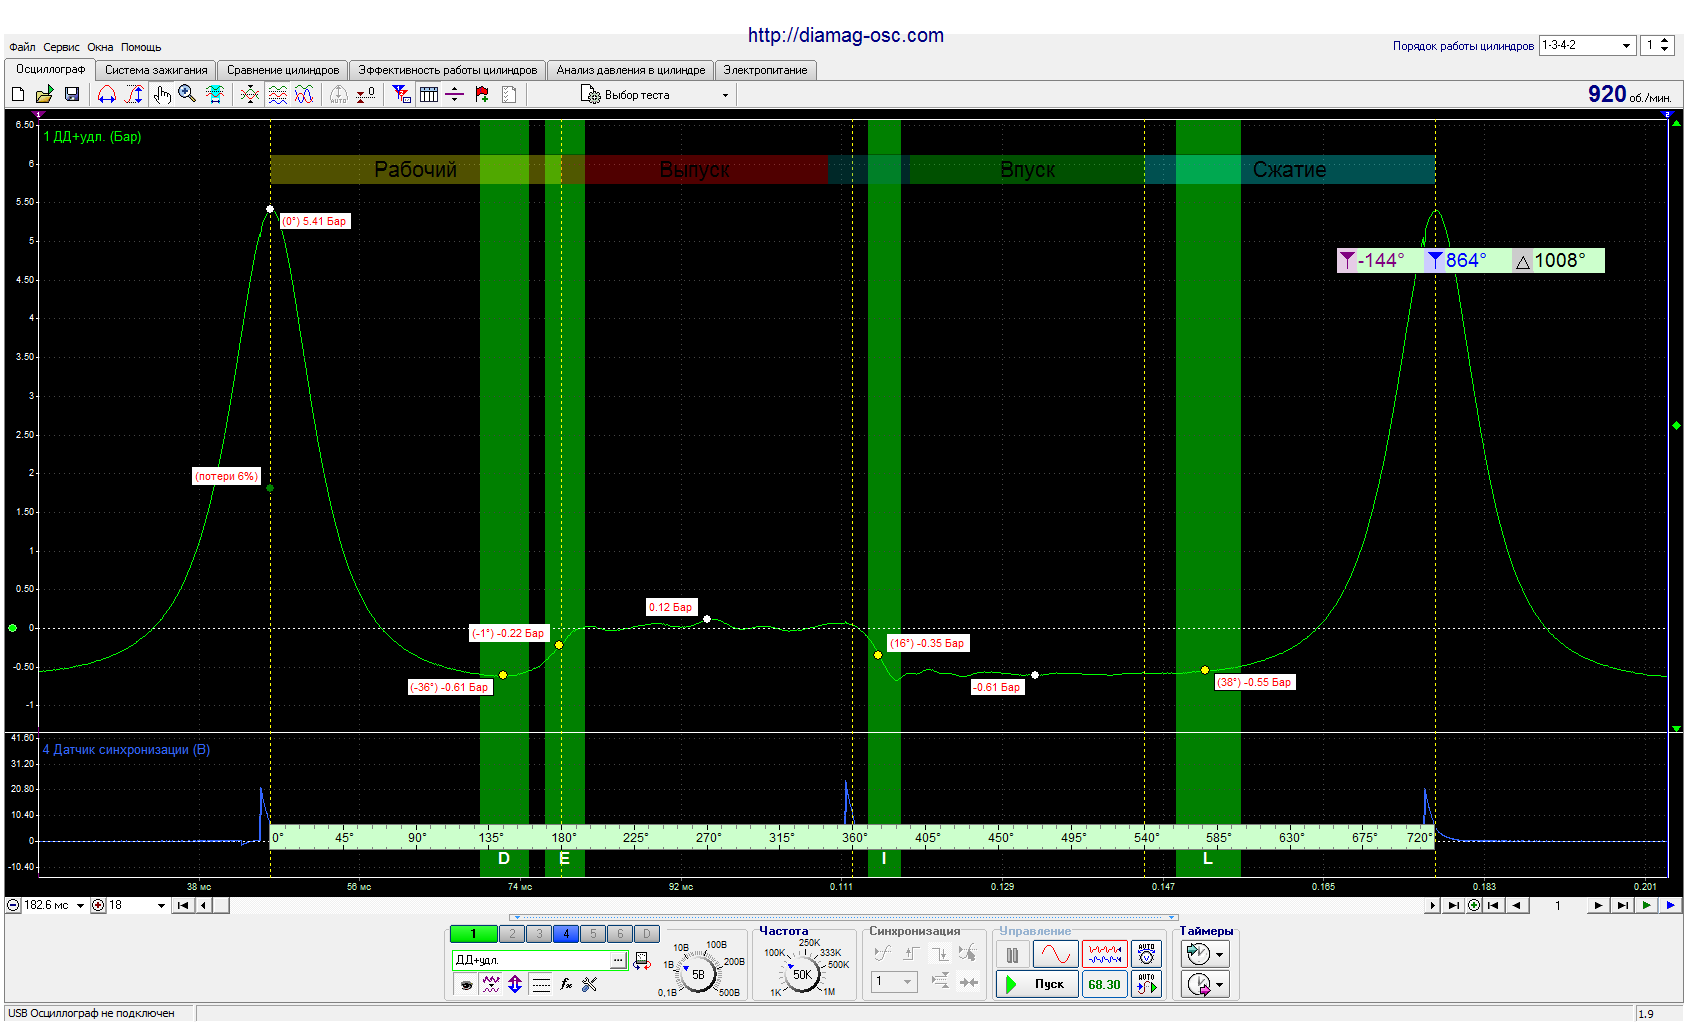Create a new oscillogram file
1696x1026 pixels.
pos(18,94)
